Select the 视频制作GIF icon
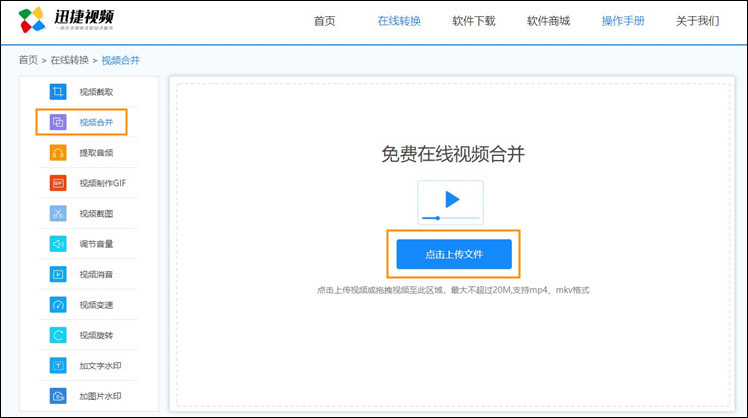 (58, 183)
